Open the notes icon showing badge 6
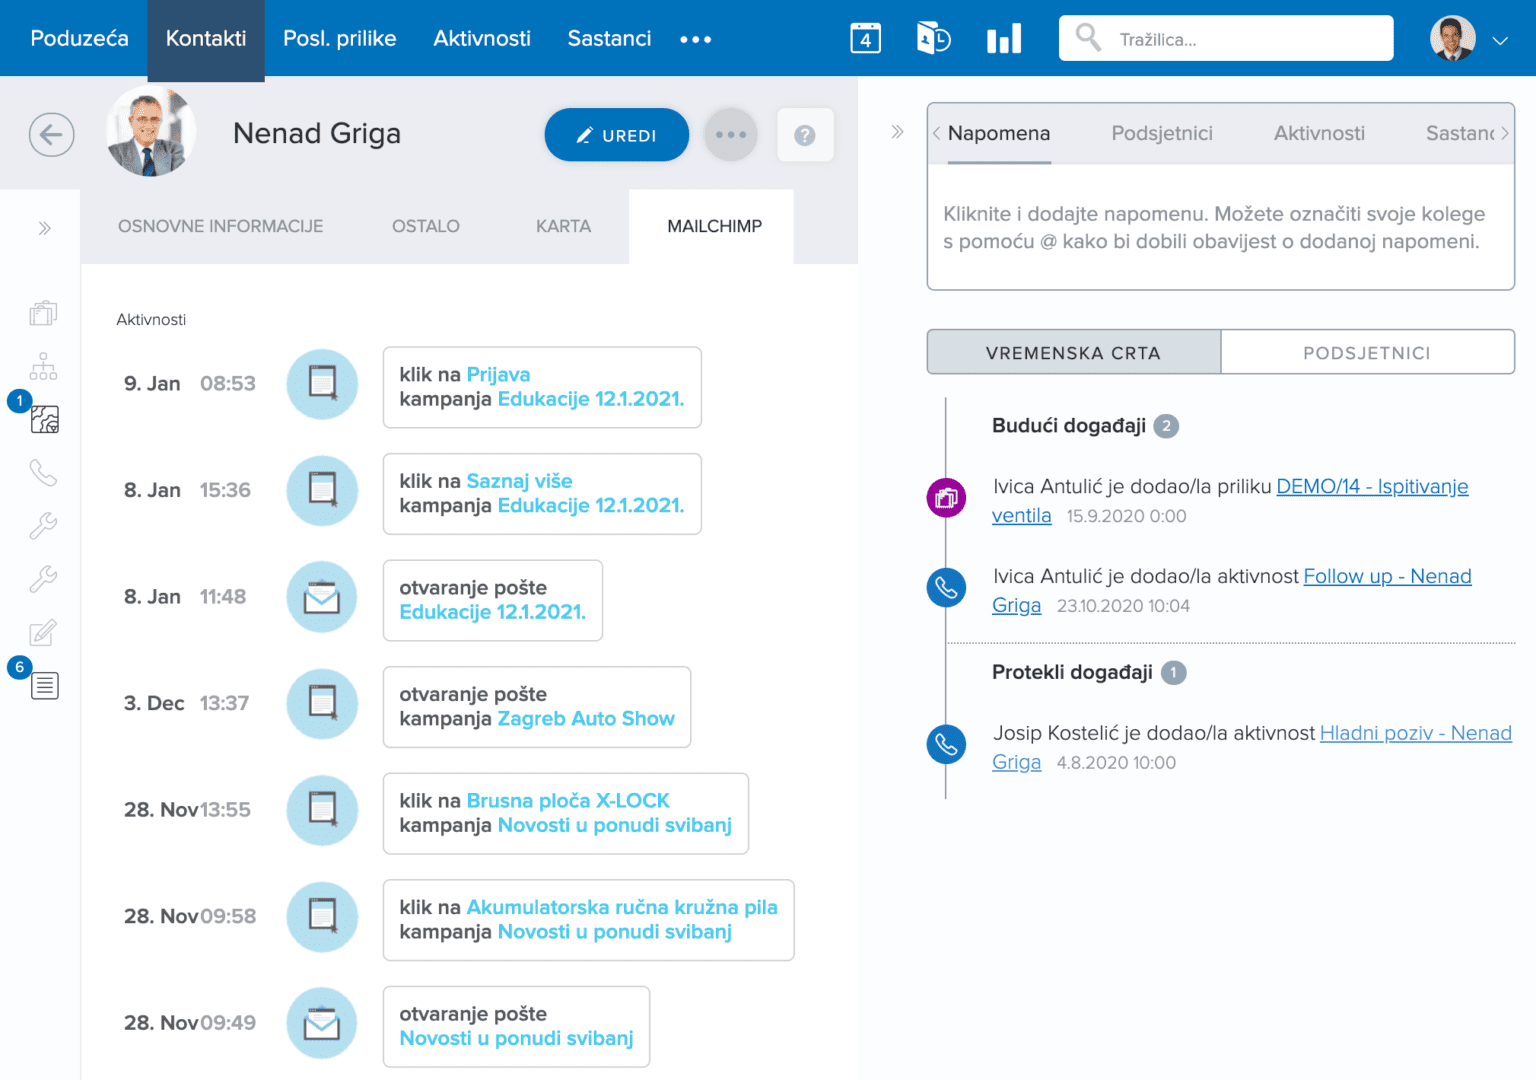The height and width of the screenshot is (1080, 1536). (44, 686)
